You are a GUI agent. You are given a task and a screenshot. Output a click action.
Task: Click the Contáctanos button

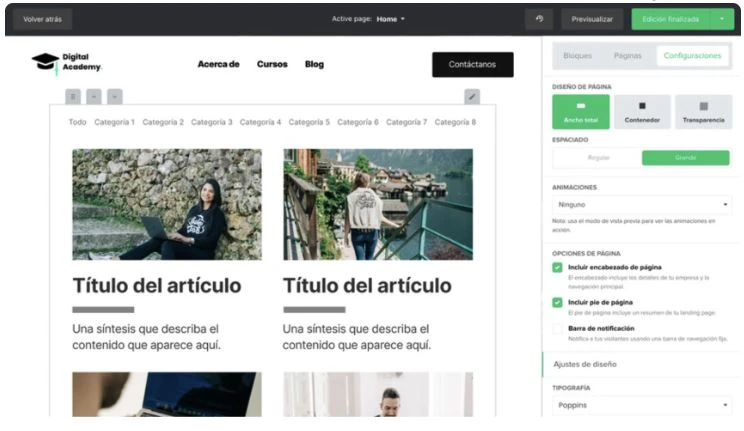pos(473,65)
